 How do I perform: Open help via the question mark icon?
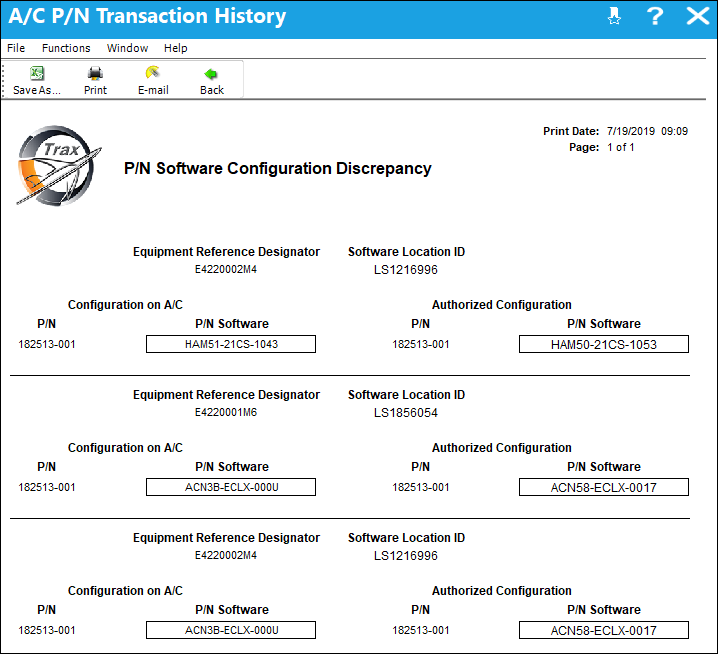click(x=655, y=16)
